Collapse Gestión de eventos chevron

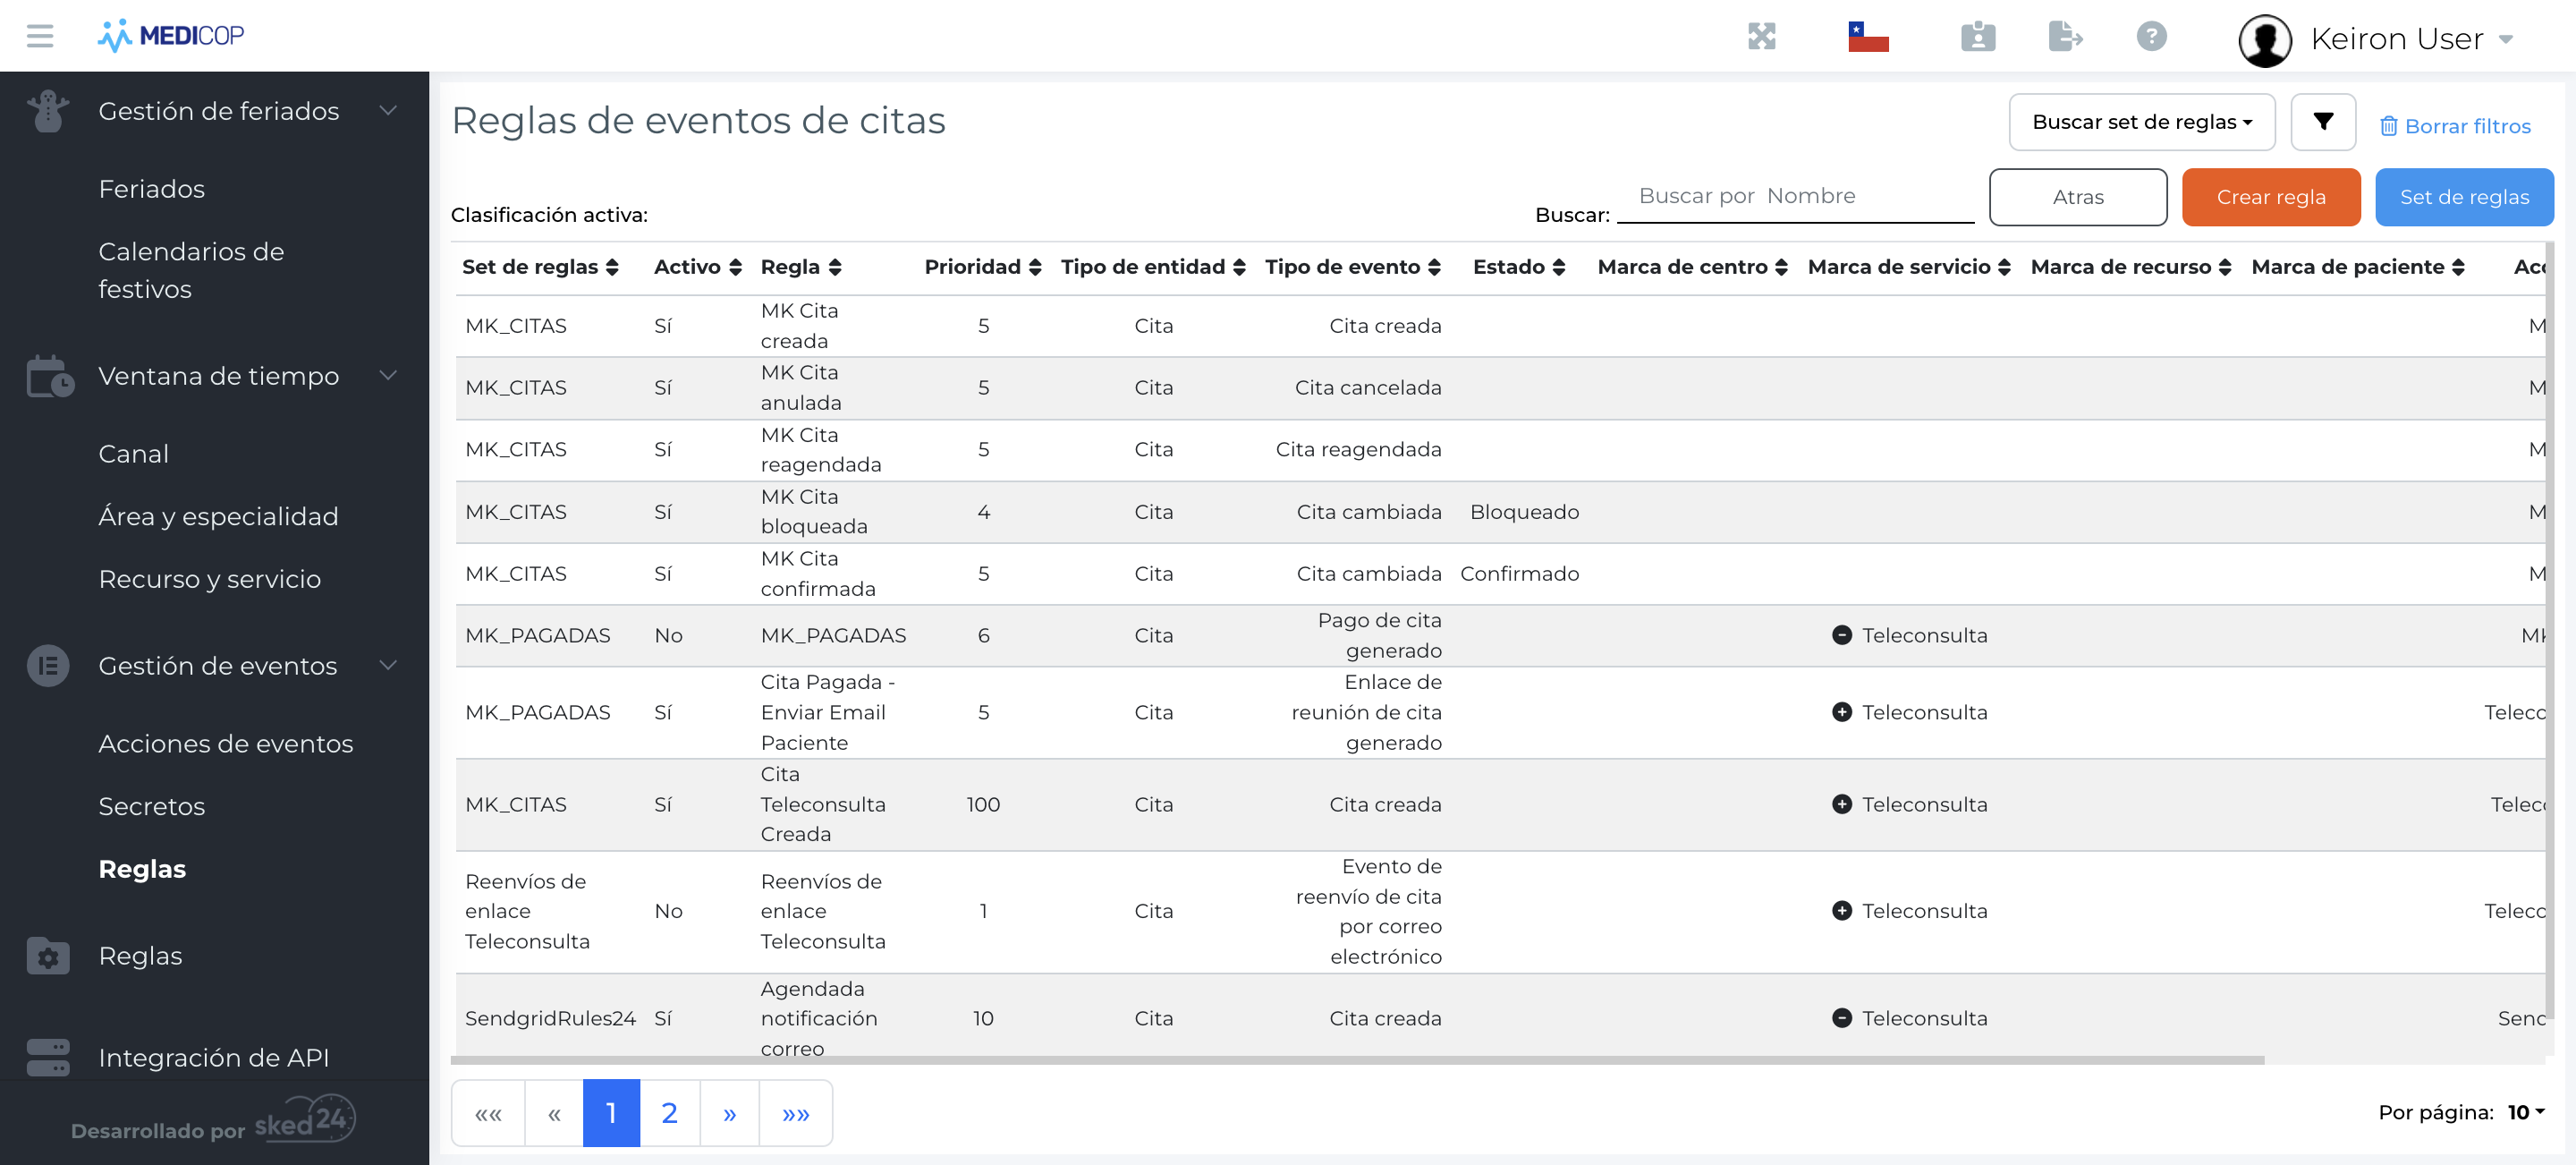click(388, 665)
